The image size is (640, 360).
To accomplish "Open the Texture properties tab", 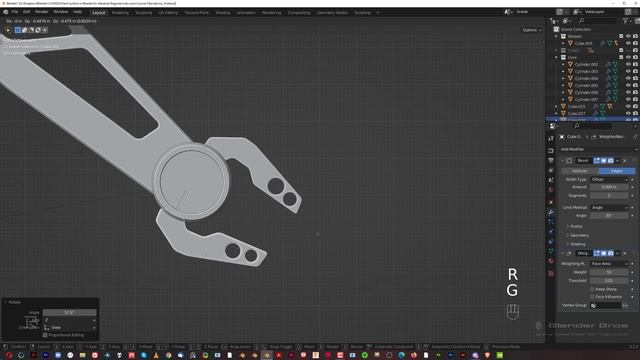I will click(551, 273).
